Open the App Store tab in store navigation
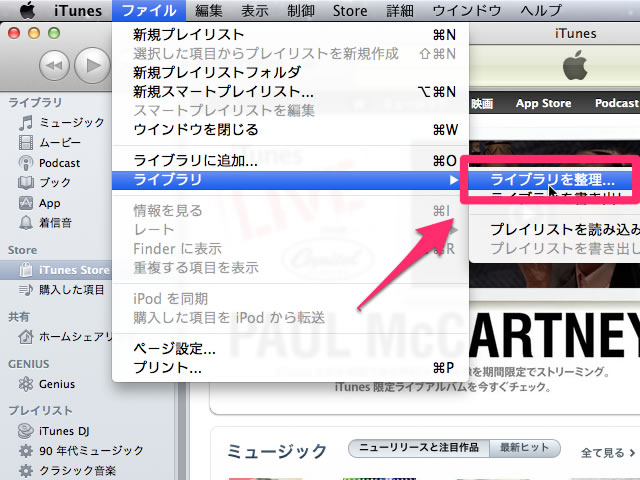 (543, 103)
